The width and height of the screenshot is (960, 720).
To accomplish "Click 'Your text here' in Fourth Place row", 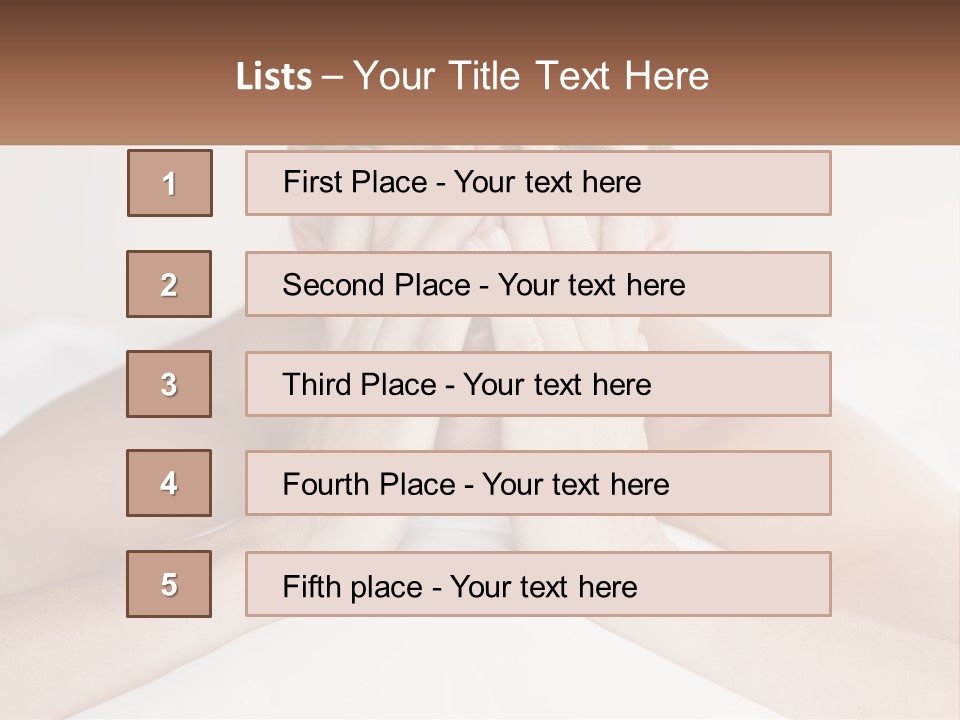I will 575,485.
